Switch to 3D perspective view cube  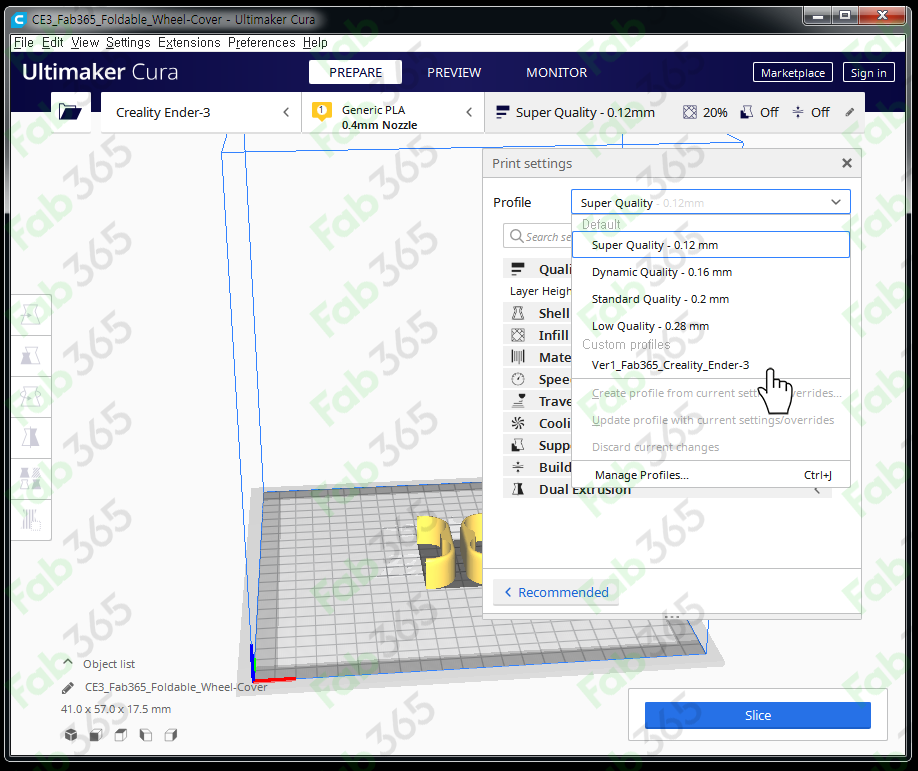point(71,735)
